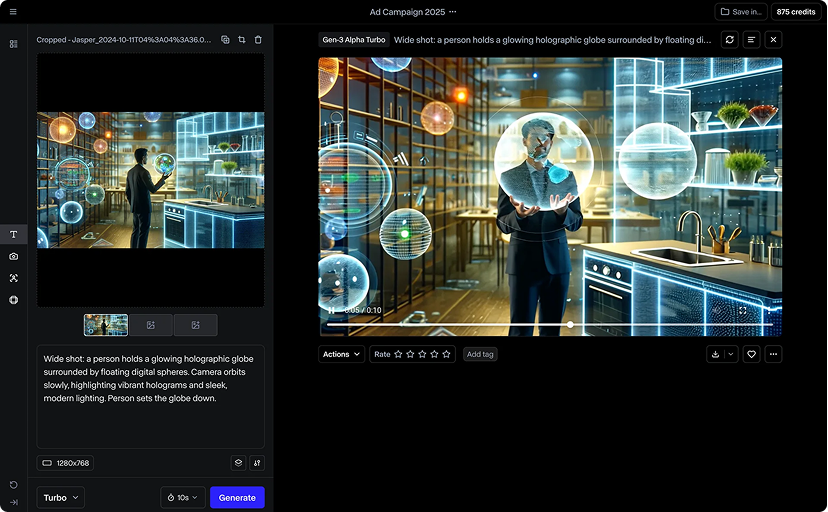This screenshot has height=512, width=828.
Task: Click the regenerate icon next to the prompt title
Action: 730,40
